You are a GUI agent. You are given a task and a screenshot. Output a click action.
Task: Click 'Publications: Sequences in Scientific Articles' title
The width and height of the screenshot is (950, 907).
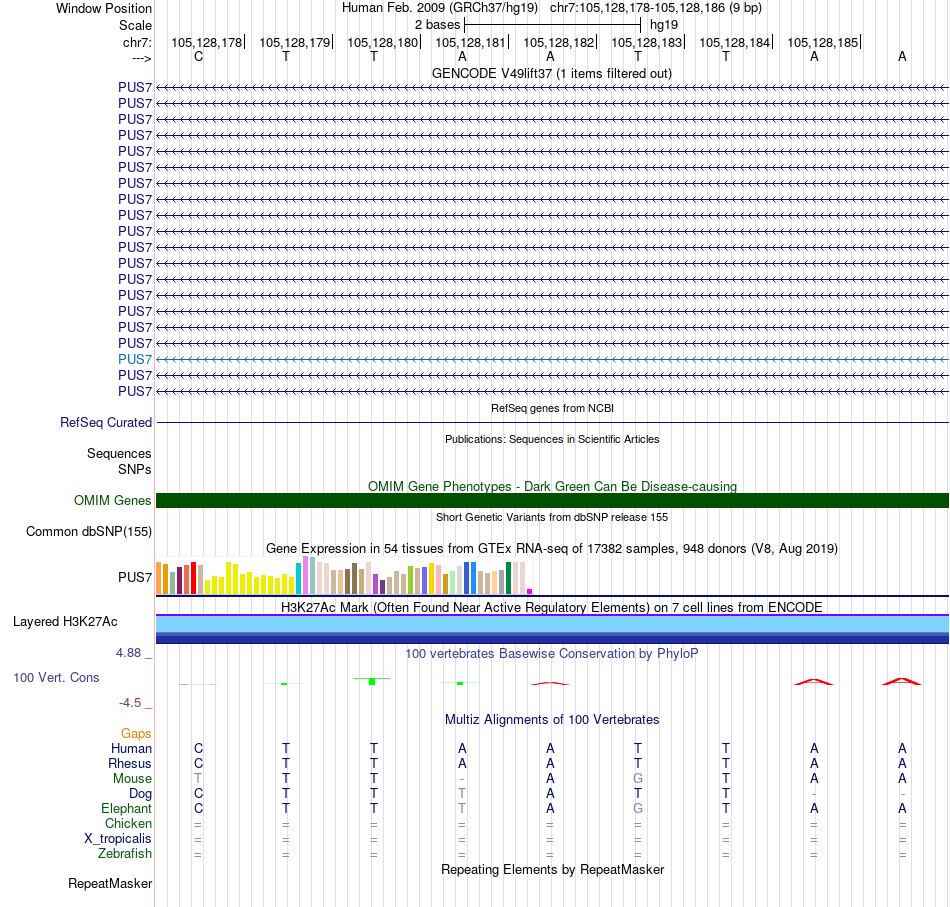552,439
